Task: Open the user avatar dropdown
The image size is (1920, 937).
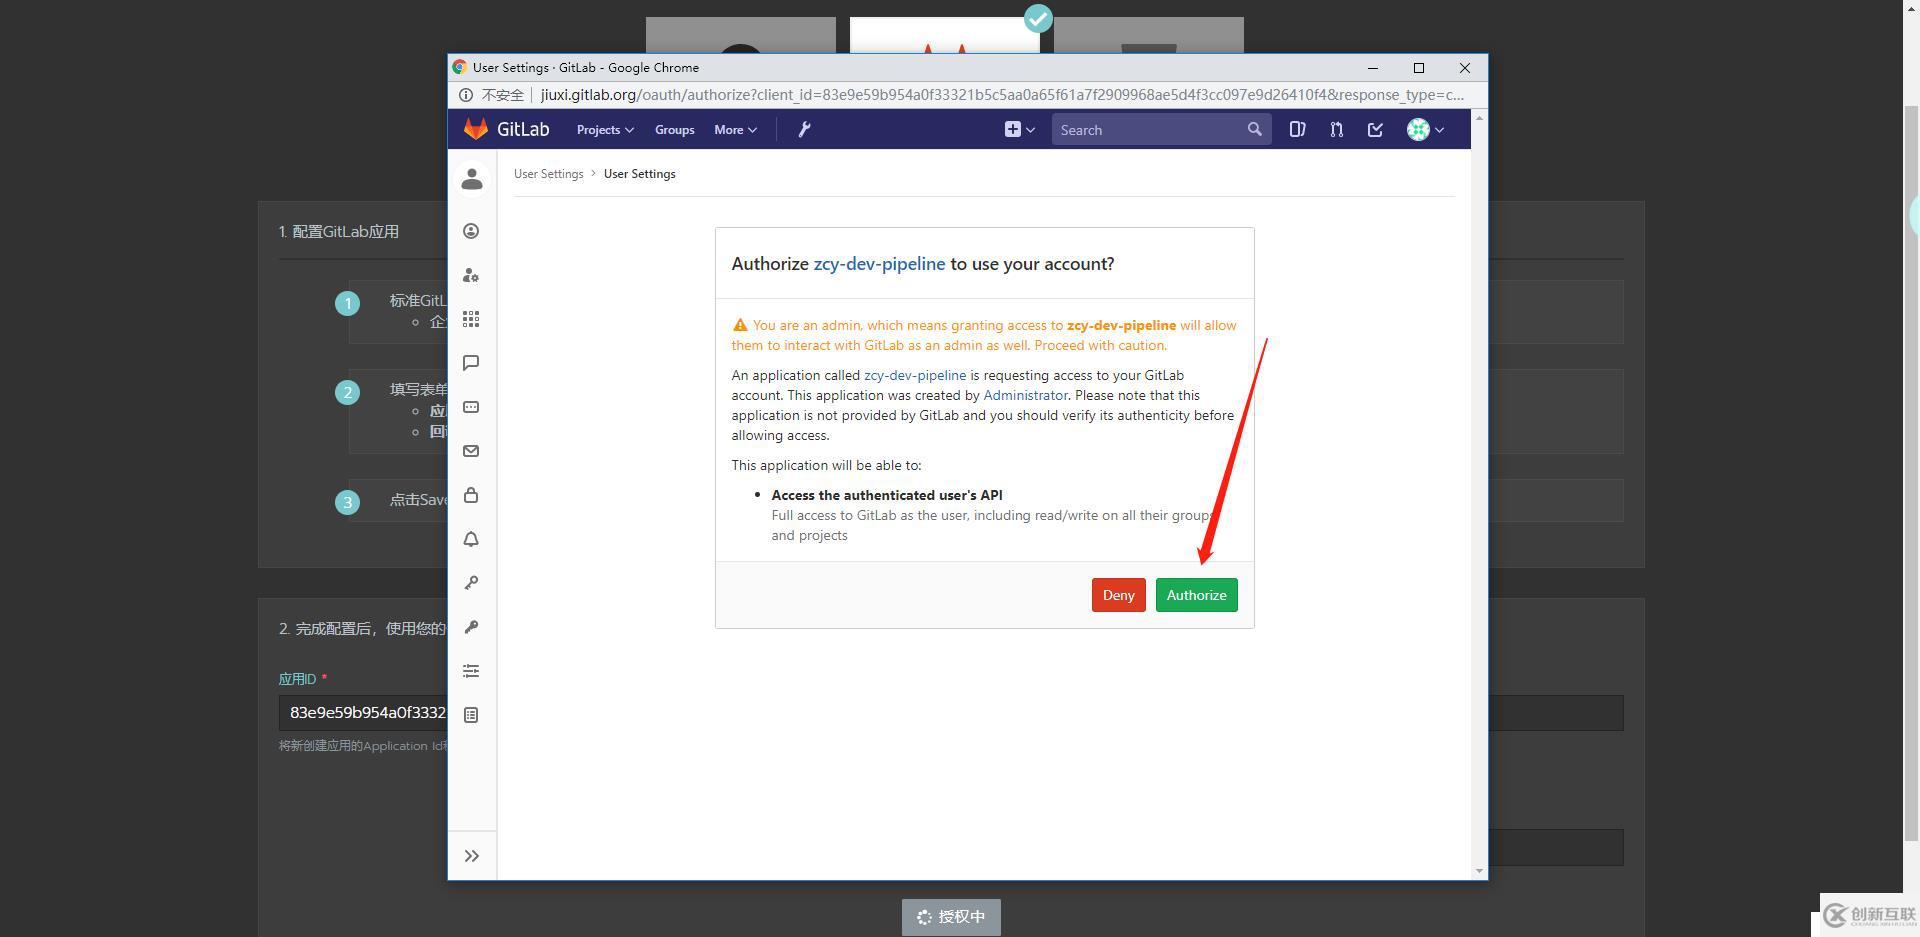Action: pyautogui.click(x=1425, y=129)
